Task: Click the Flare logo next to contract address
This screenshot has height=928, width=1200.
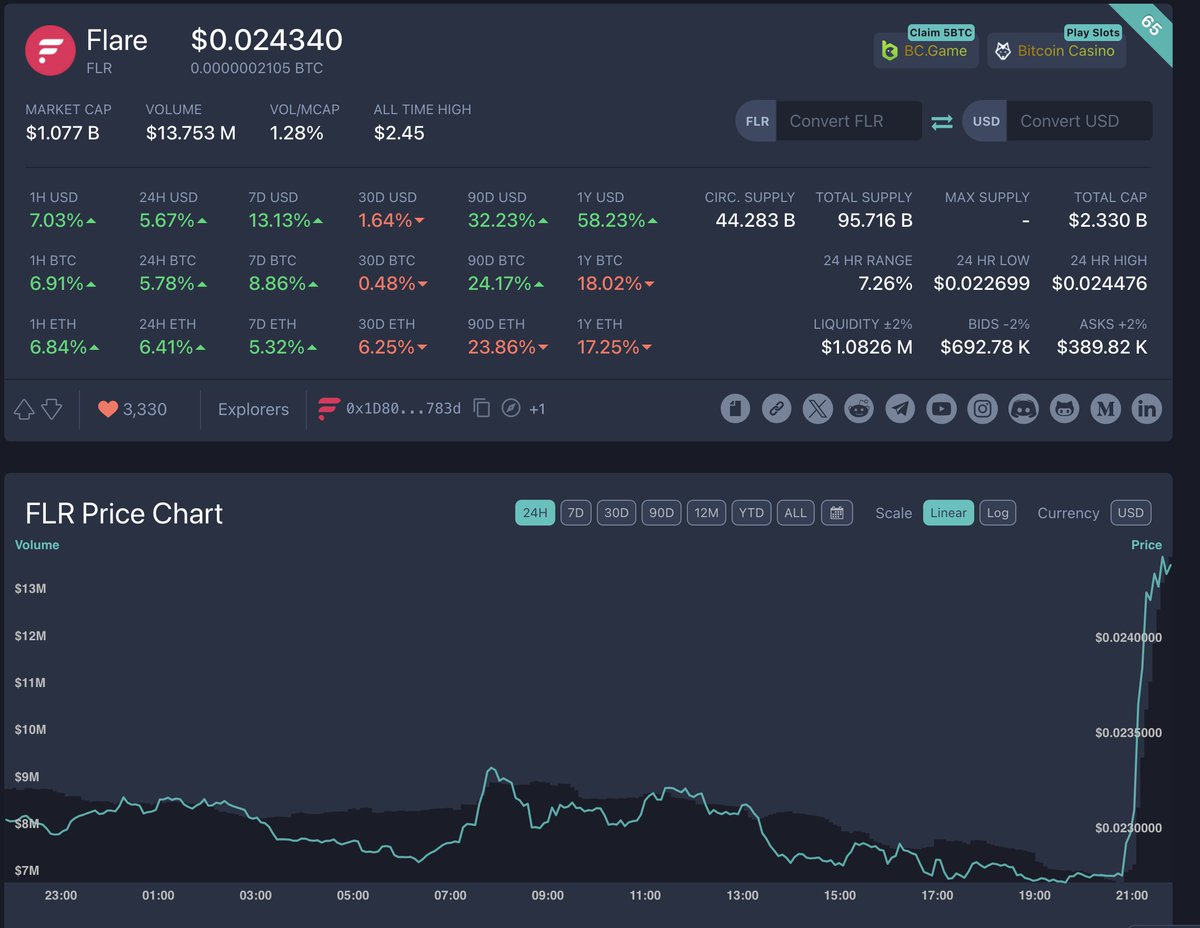Action: (x=329, y=408)
